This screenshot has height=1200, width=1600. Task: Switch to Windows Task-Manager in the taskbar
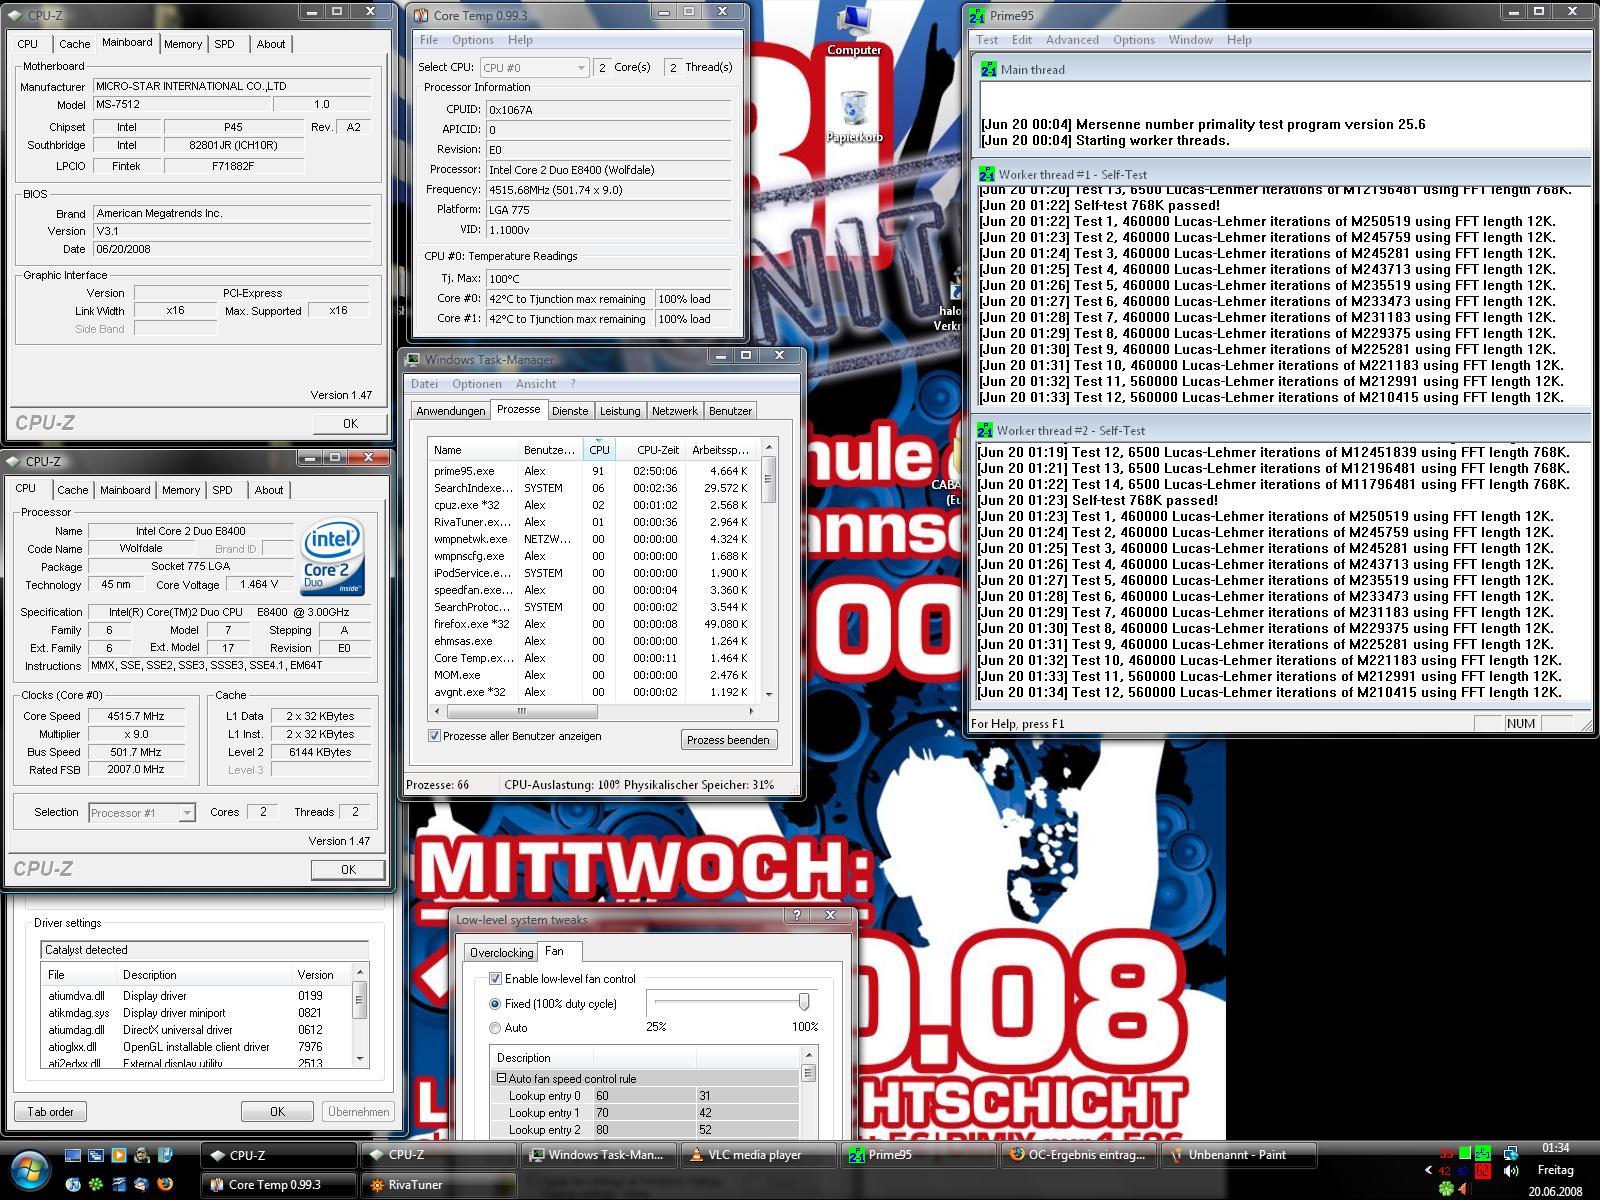(597, 1155)
